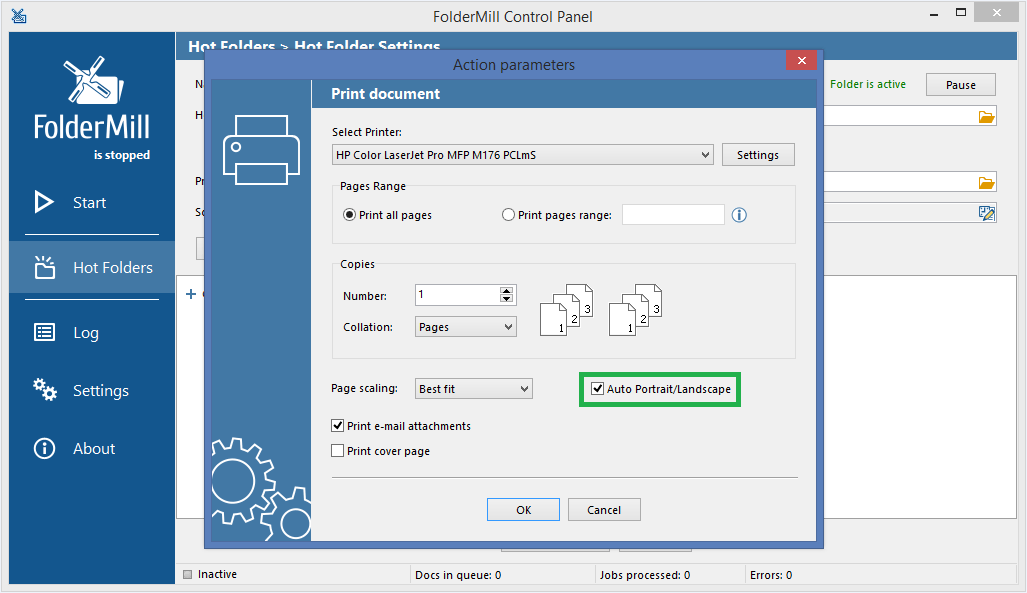
Task: Increase the copies number with up arrow
Action: tap(506, 290)
